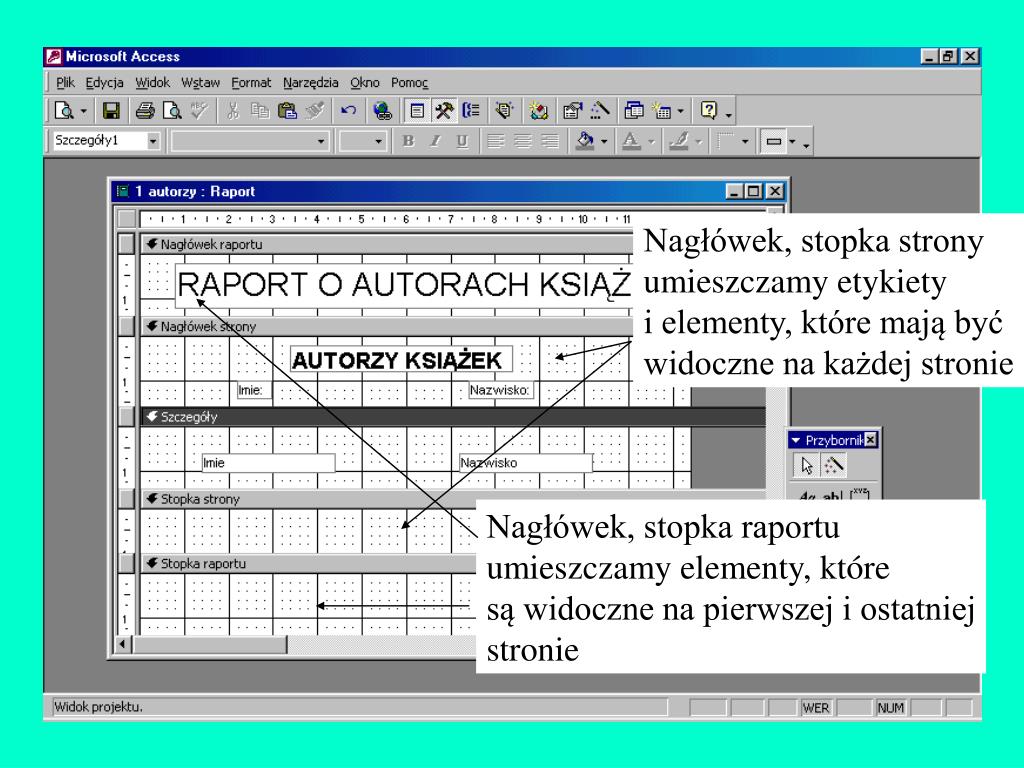This screenshot has width=1024, height=768.
Task: Click the AutoFormat icon
Action: [x=504, y=111]
